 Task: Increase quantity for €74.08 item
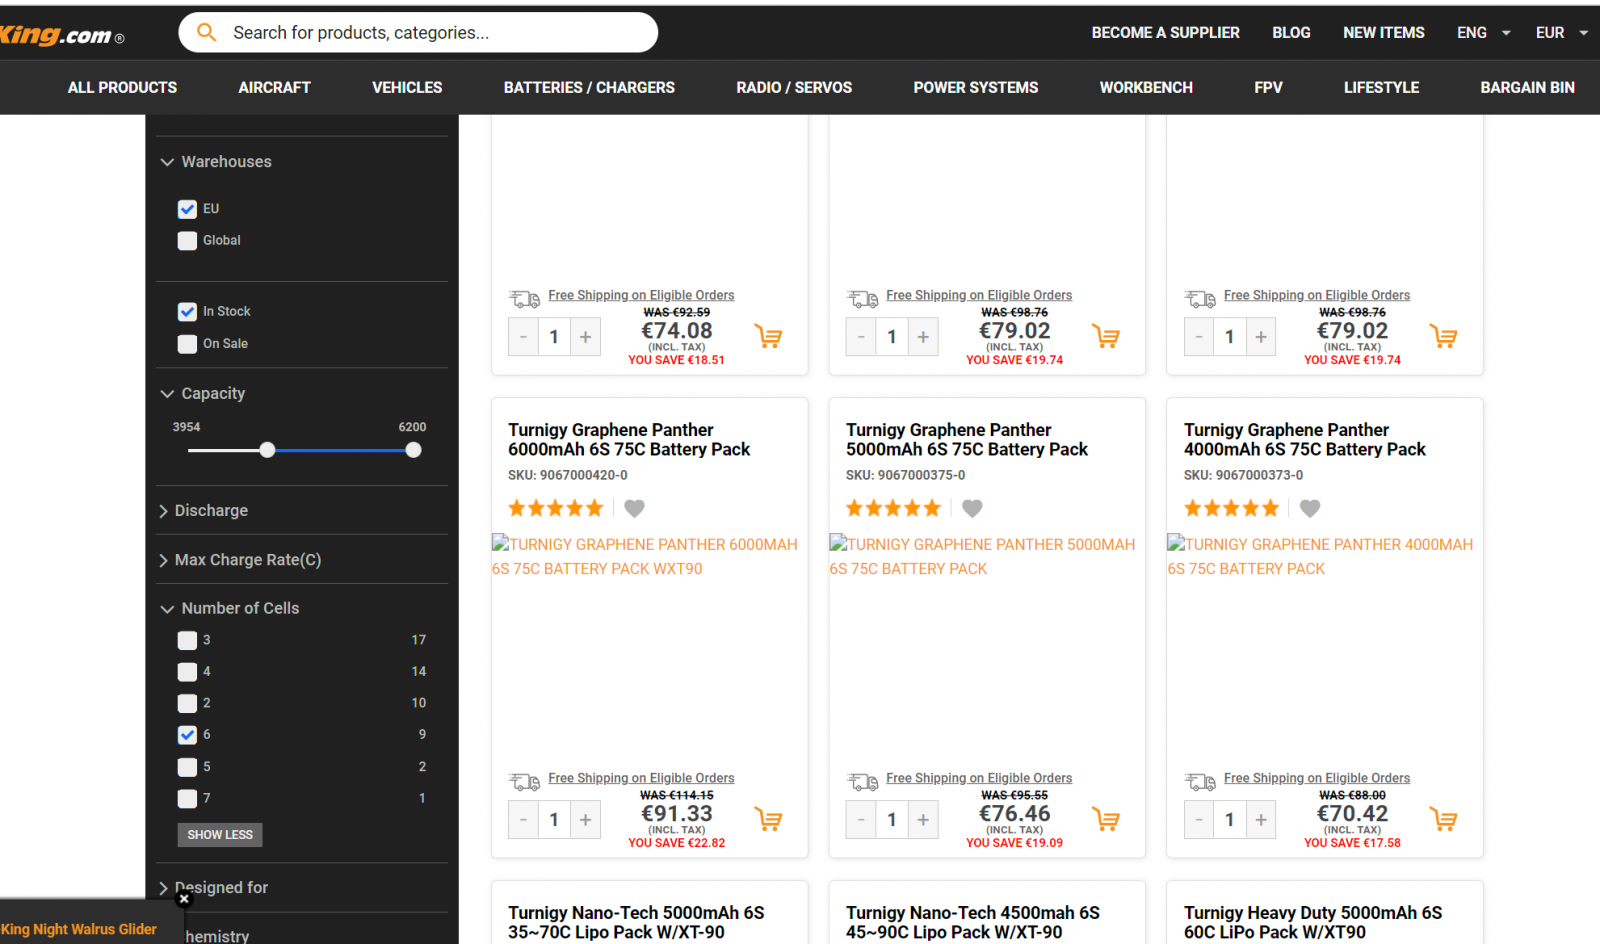point(586,337)
